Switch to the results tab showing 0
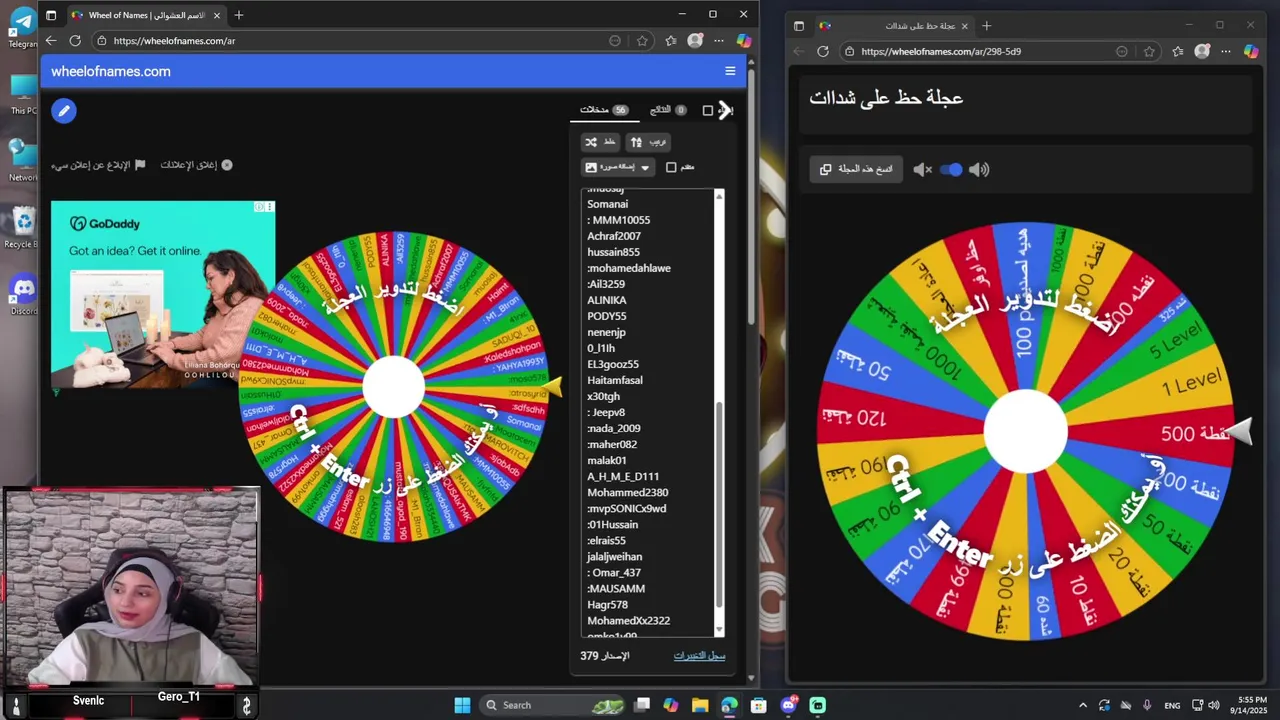Screen dimensions: 1280x720 coord(668,110)
